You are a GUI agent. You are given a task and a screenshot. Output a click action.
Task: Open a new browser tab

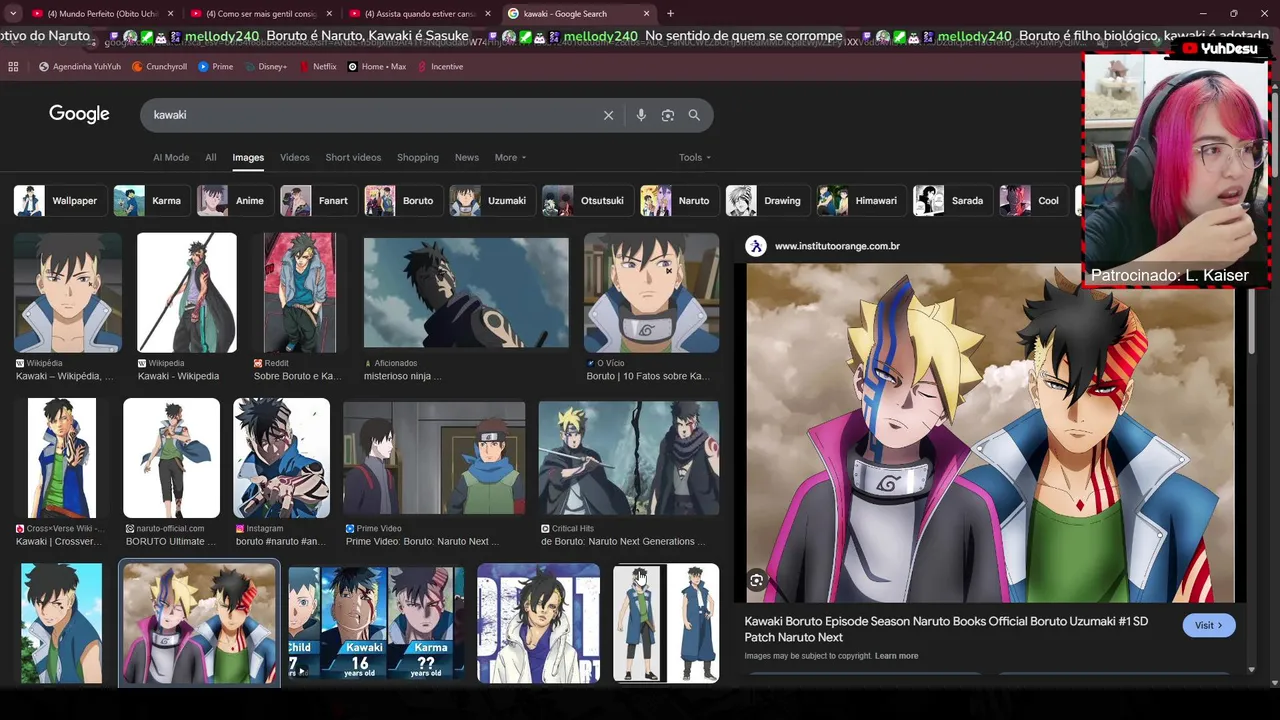[x=670, y=14]
